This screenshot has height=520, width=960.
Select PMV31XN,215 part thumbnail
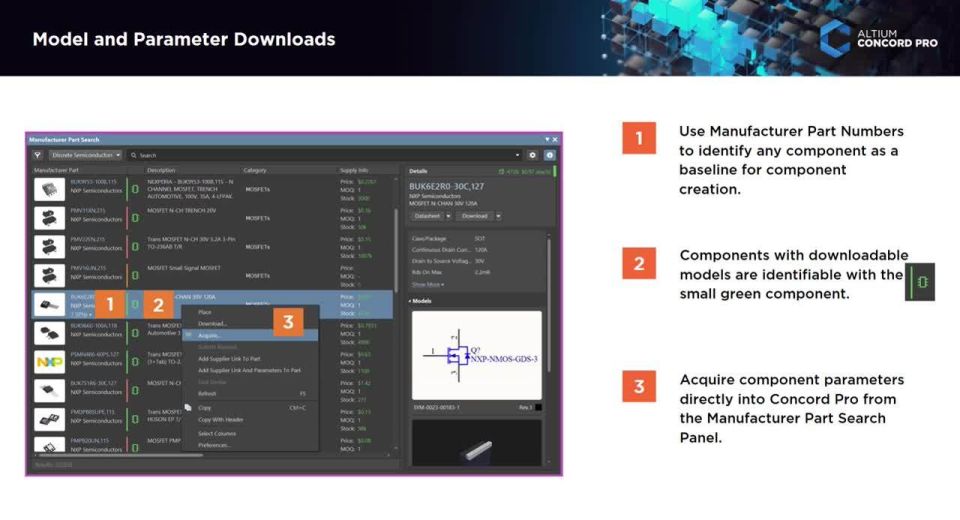coord(50,218)
